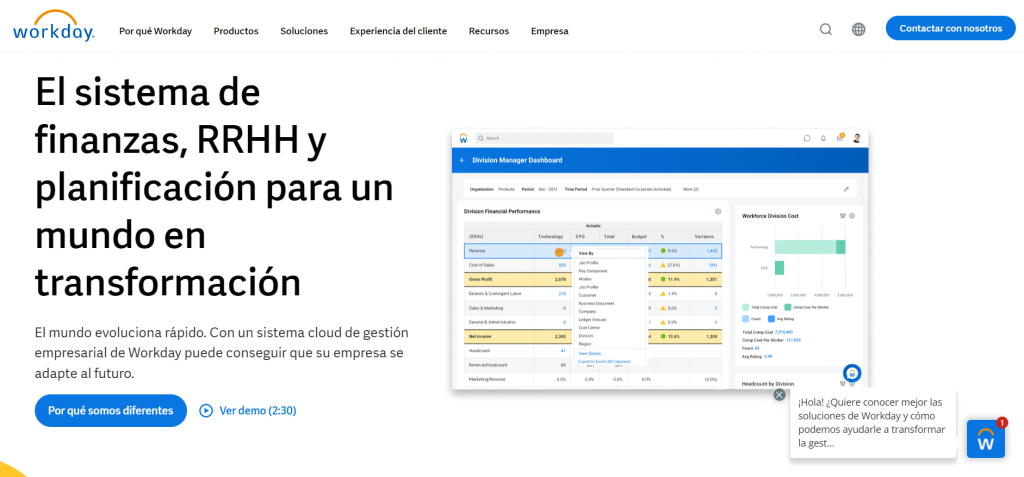Click the Headcount value 41

pyautogui.click(x=563, y=351)
